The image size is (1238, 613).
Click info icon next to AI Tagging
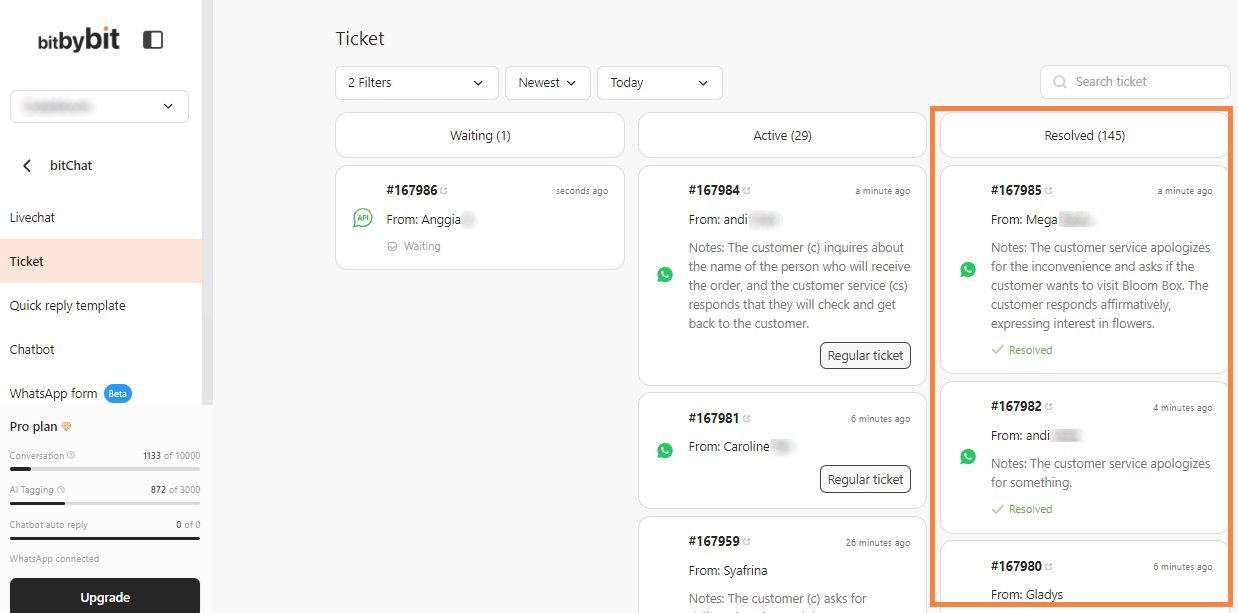click(x=61, y=490)
